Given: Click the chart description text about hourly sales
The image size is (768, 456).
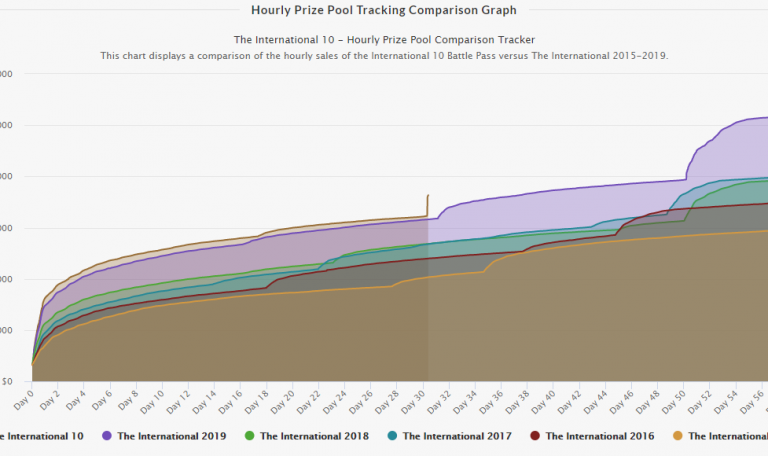Looking at the screenshot, I should (384, 56).
